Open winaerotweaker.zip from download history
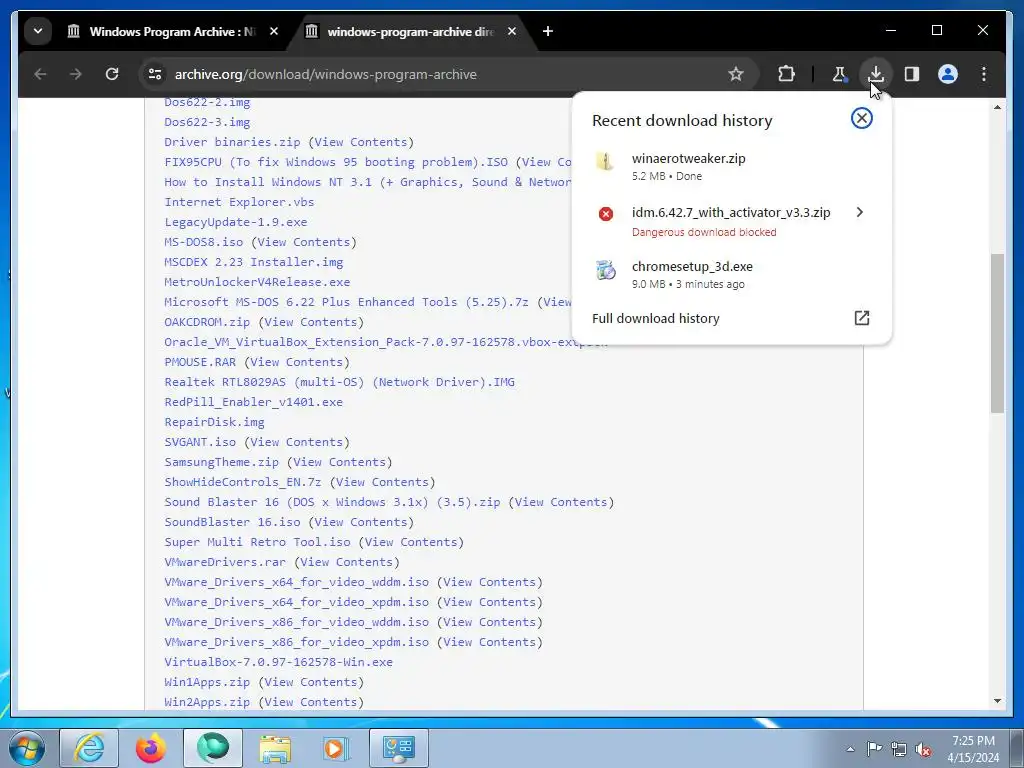The image size is (1024, 768). 688,159
